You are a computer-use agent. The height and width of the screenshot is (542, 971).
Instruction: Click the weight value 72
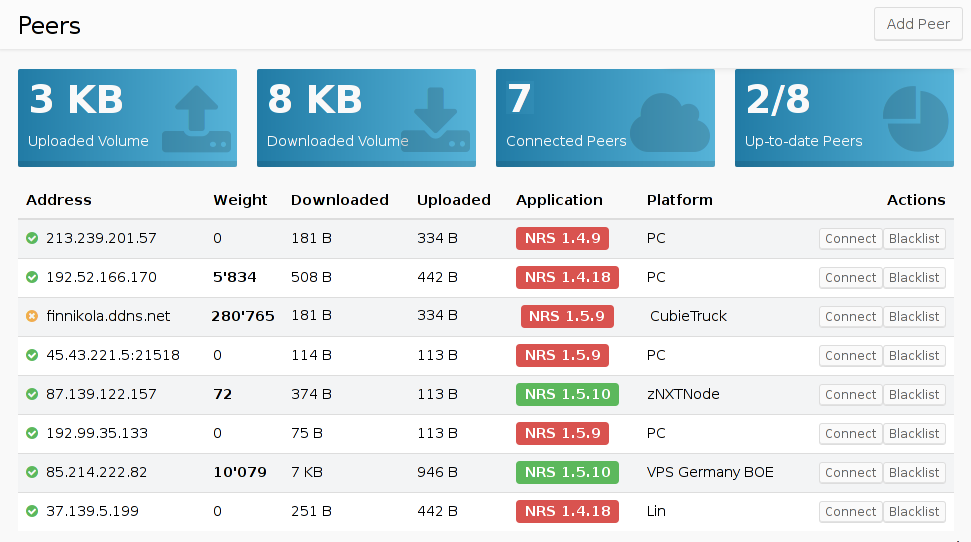[x=222, y=394]
